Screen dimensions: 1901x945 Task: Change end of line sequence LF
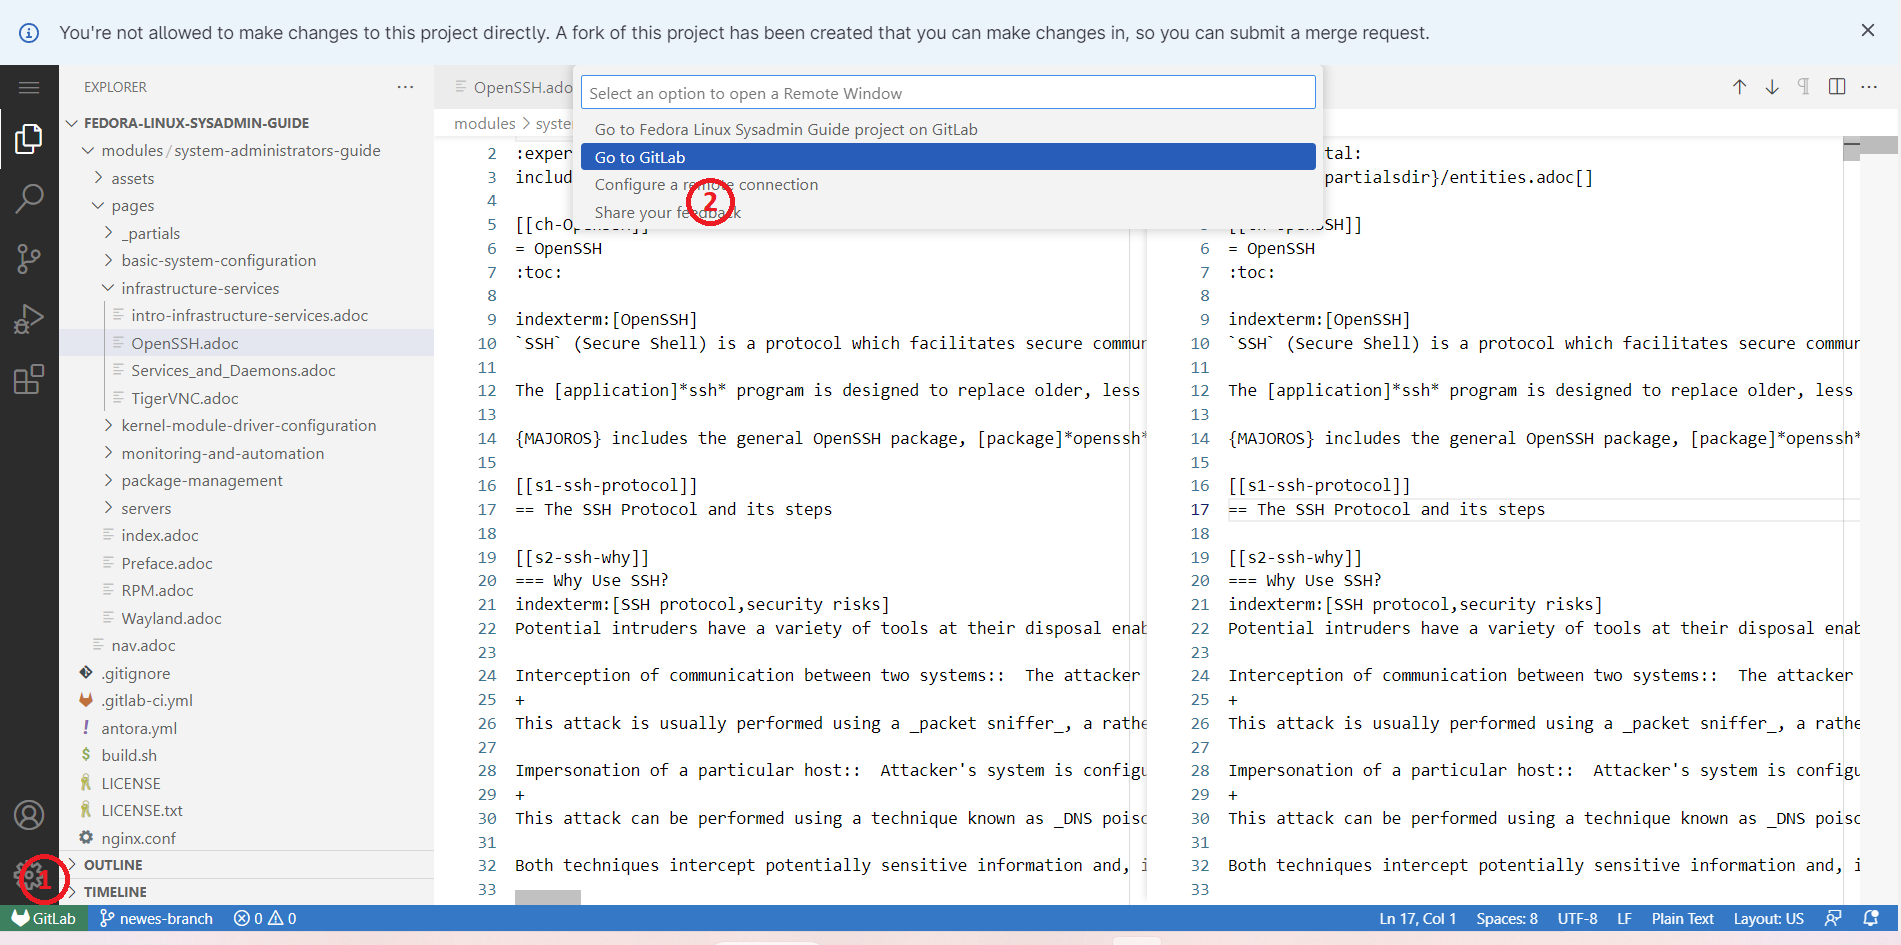[1624, 918]
